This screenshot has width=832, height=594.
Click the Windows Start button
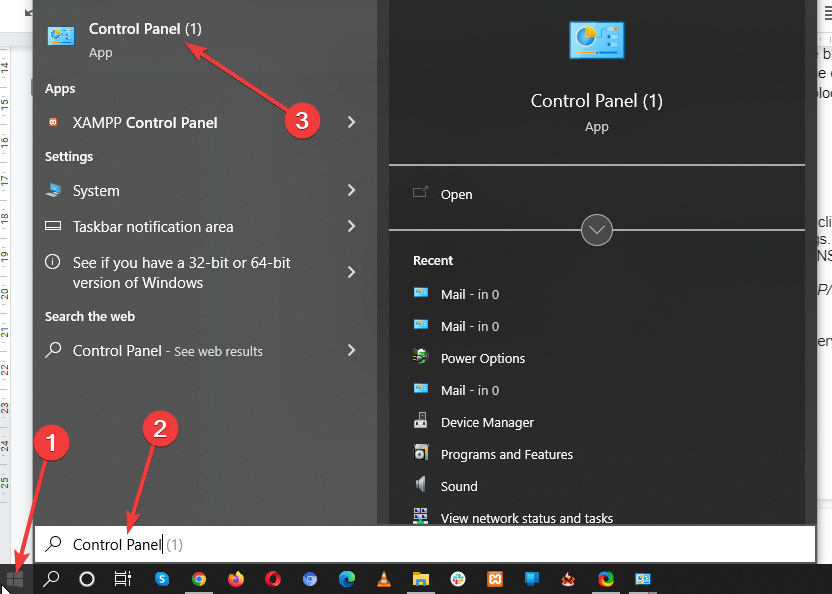pyautogui.click(x=15, y=579)
